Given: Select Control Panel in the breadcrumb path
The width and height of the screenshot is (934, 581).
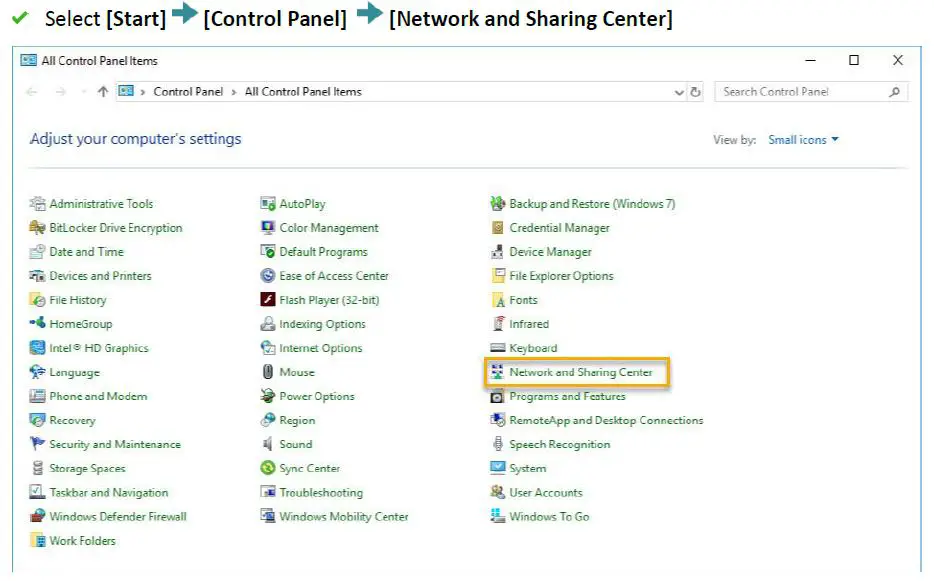Looking at the screenshot, I should 188,92.
